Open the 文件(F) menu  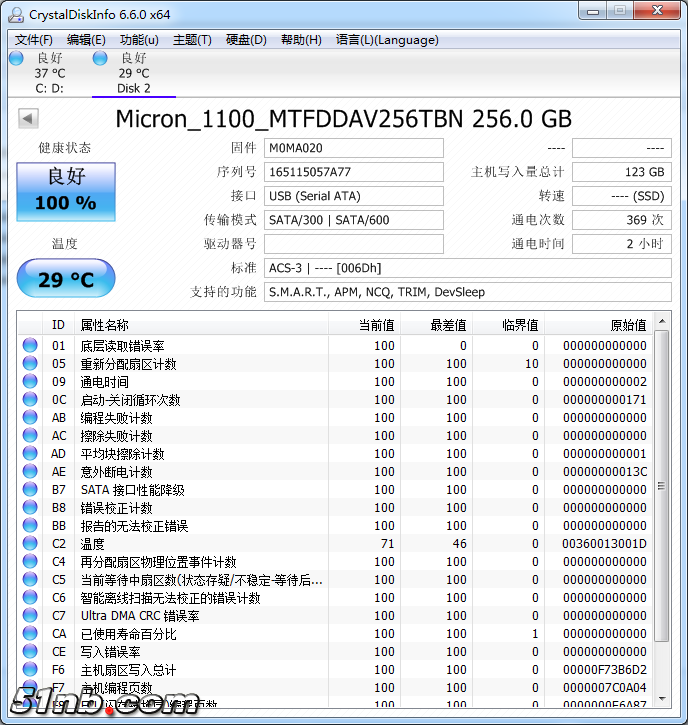click(34, 40)
